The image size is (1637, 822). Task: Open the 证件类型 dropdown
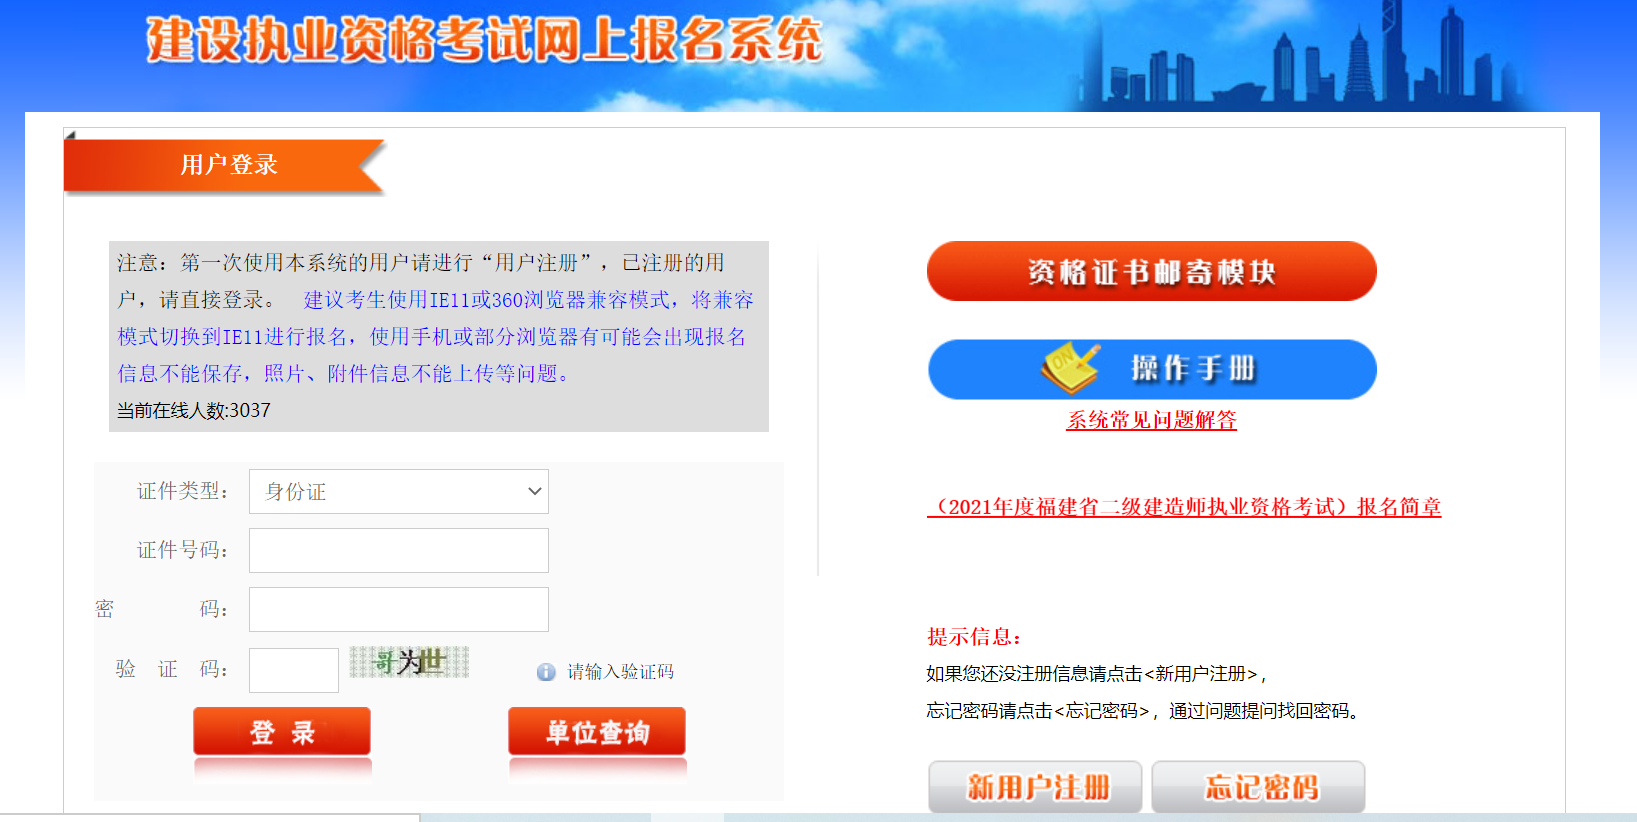pyautogui.click(x=399, y=491)
